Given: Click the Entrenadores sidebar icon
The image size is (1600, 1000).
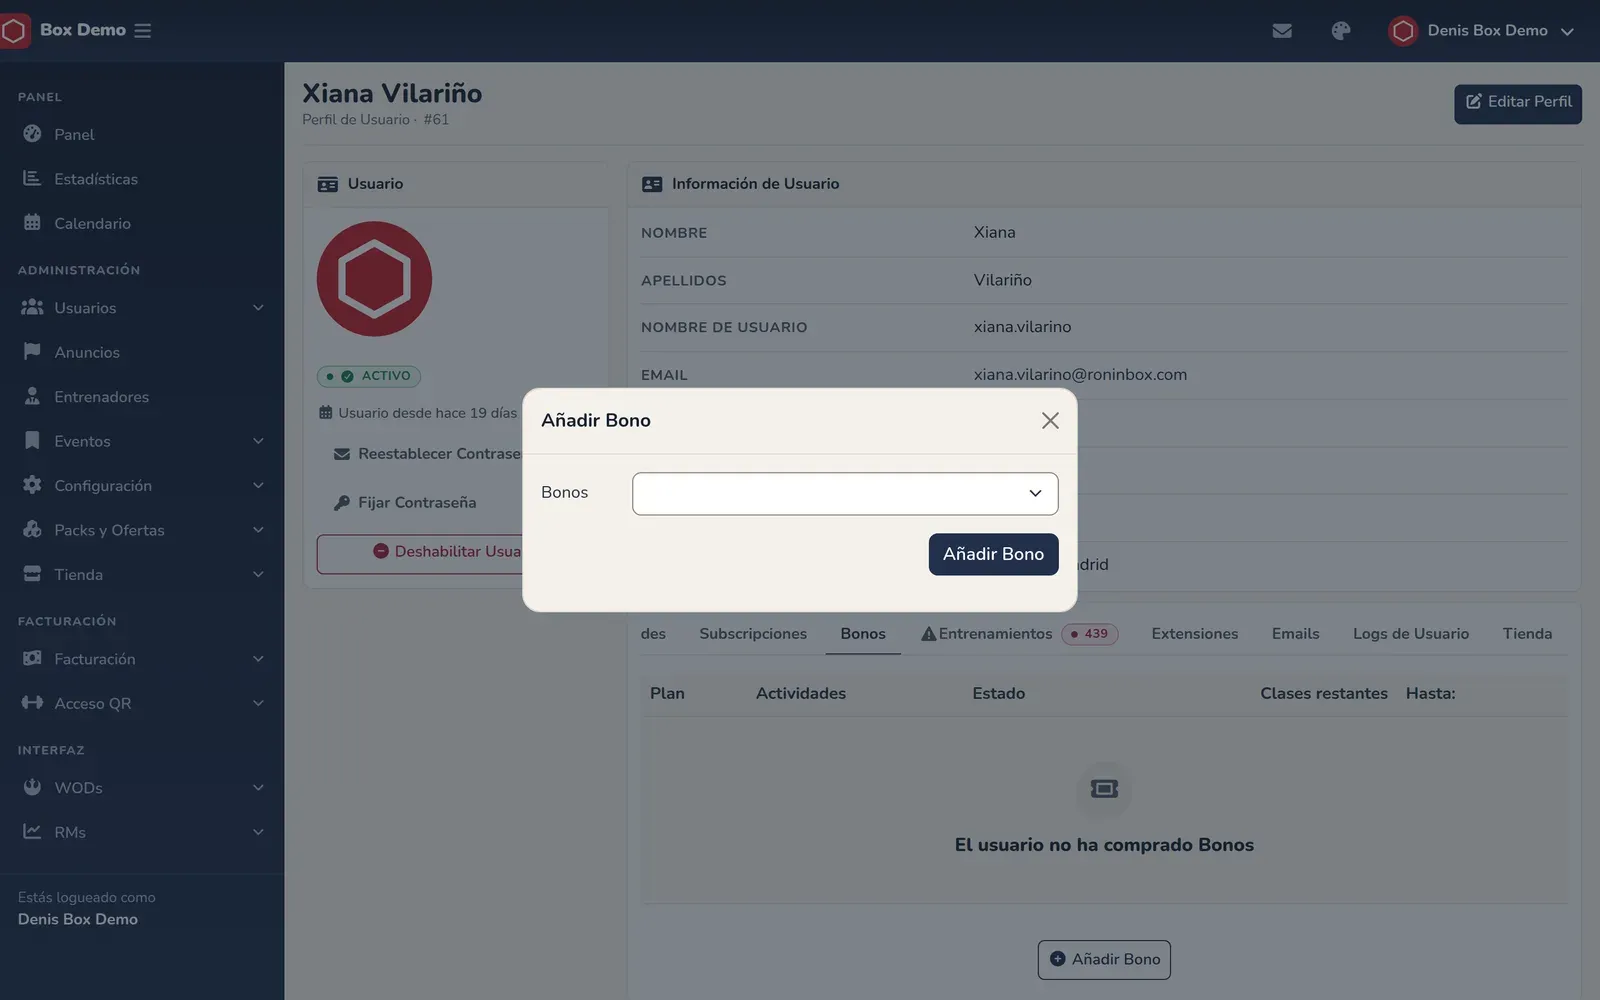Looking at the screenshot, I should point(32,396).
